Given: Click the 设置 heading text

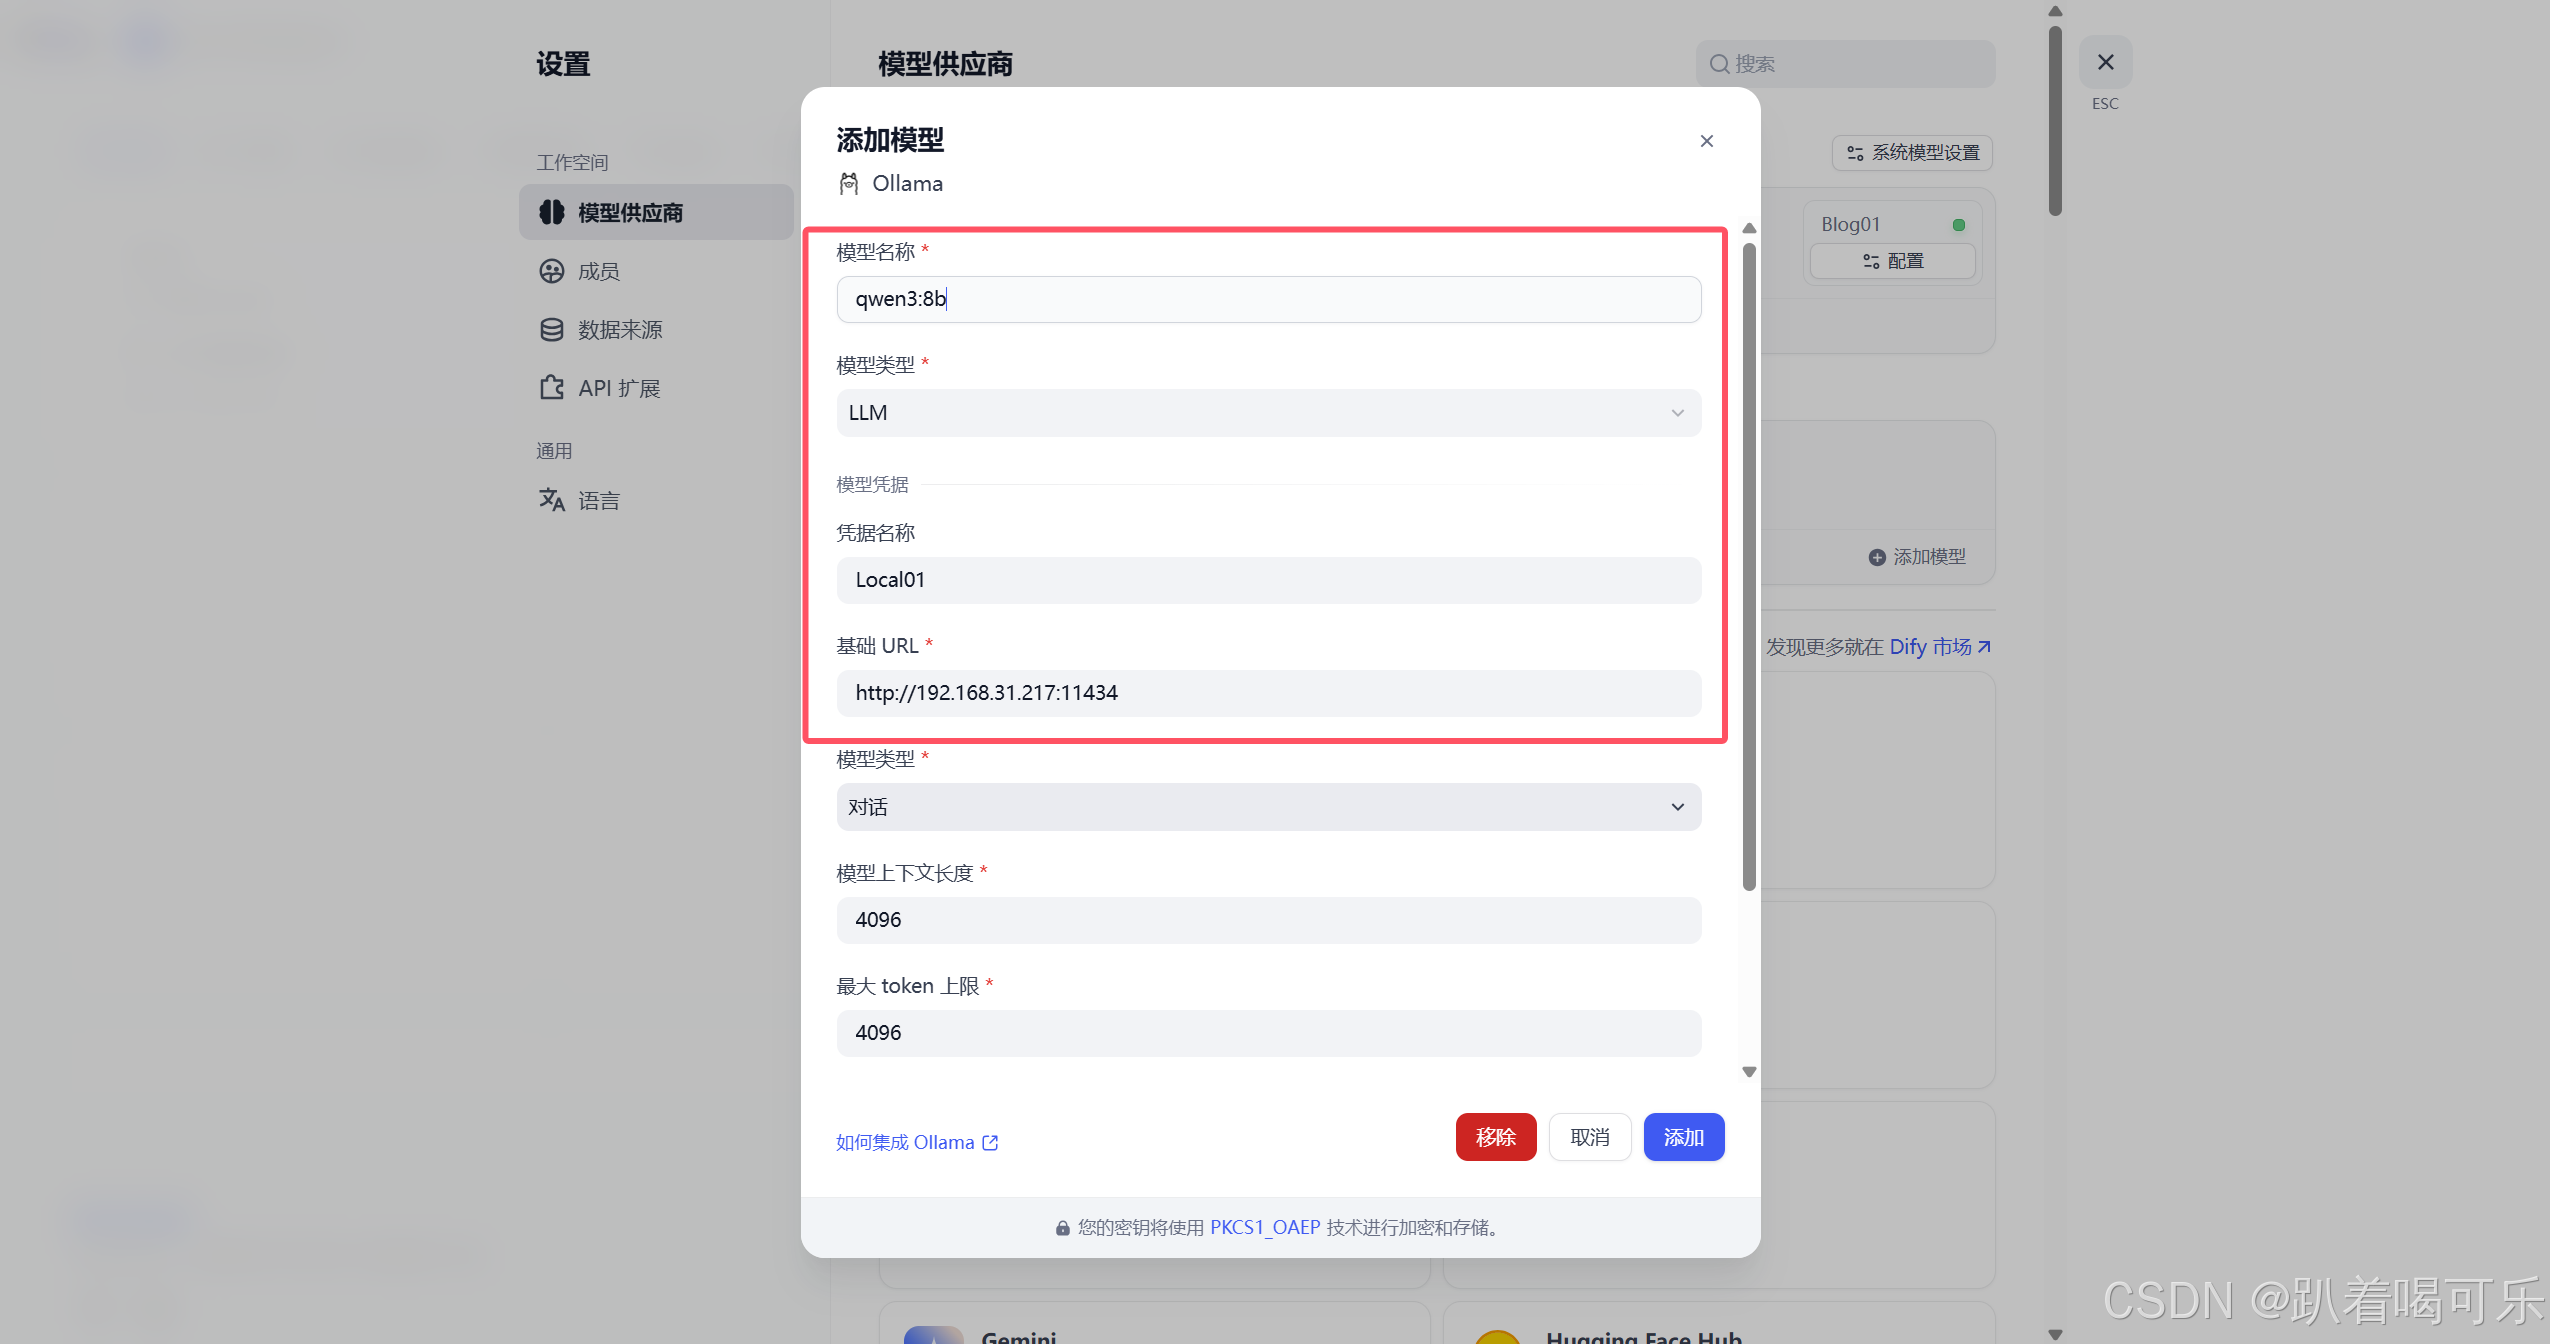Looking at the screenshot, I should pyautogui.click(x=563, y=64).
